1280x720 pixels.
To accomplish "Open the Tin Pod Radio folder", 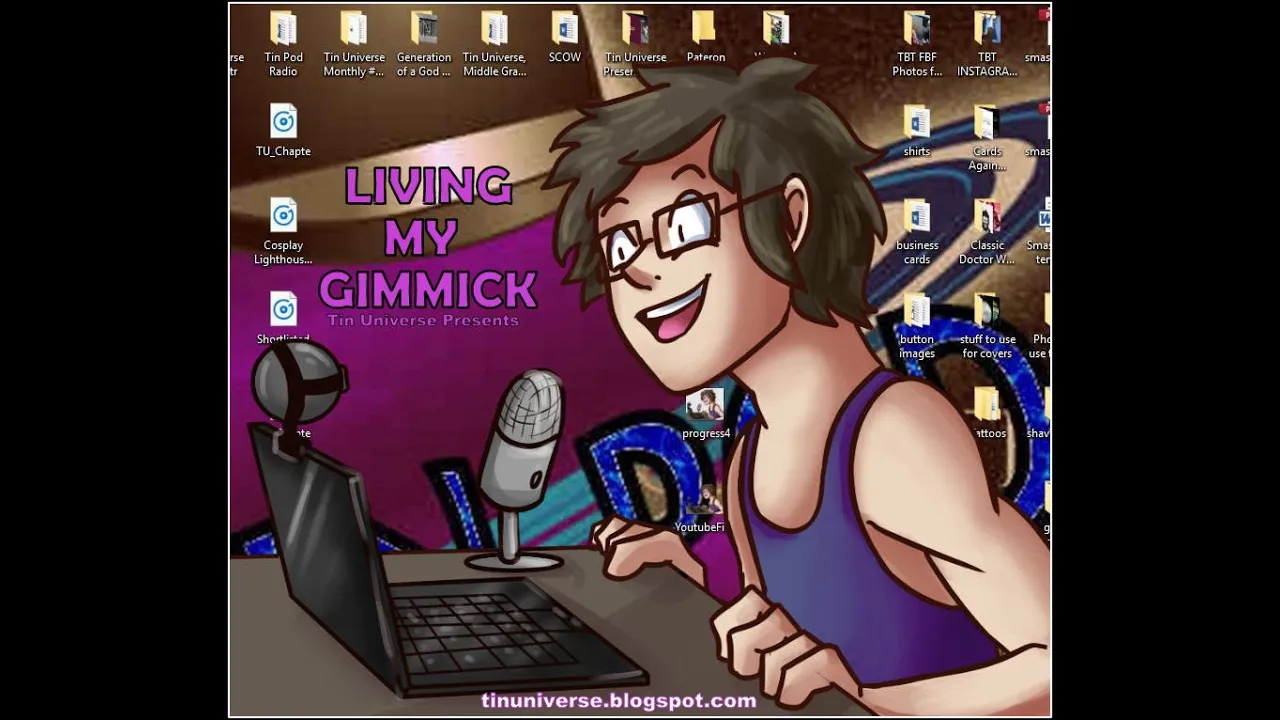I will point(283,45).
